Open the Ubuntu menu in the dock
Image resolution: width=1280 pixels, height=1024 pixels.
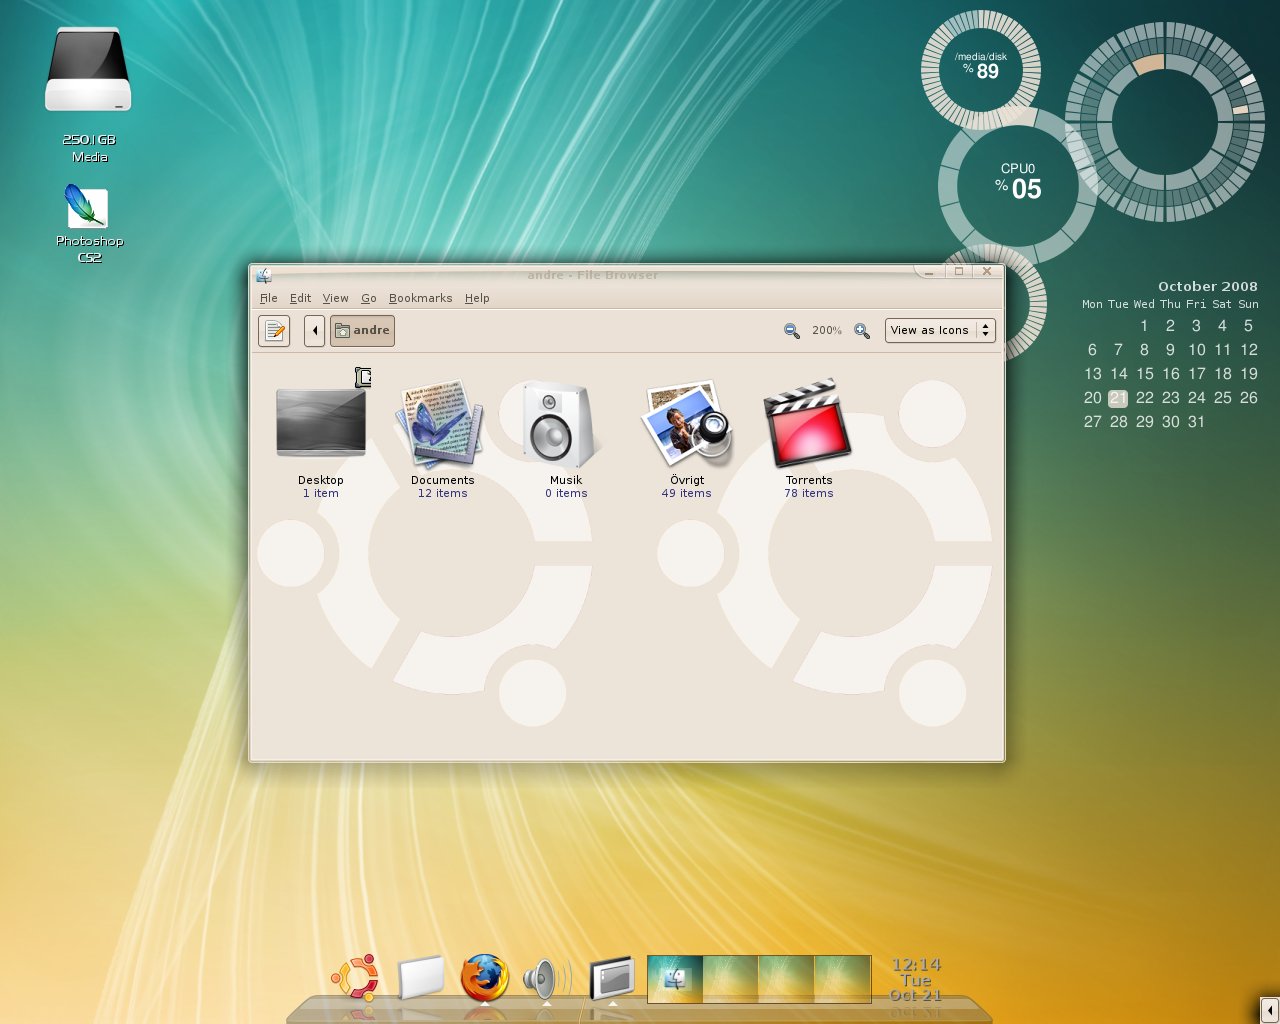pyautogui.click(x=355, y=977)
